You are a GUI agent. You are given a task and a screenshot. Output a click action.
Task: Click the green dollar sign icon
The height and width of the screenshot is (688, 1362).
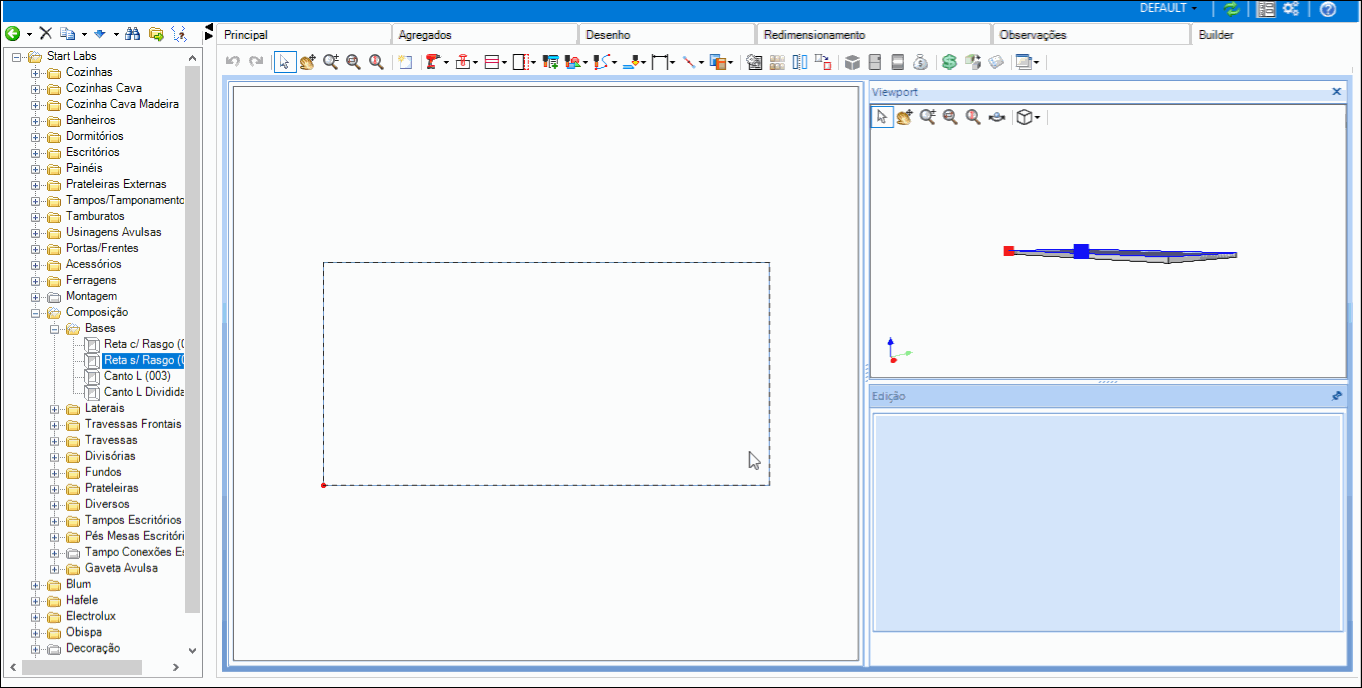click(x=949, y=62)
